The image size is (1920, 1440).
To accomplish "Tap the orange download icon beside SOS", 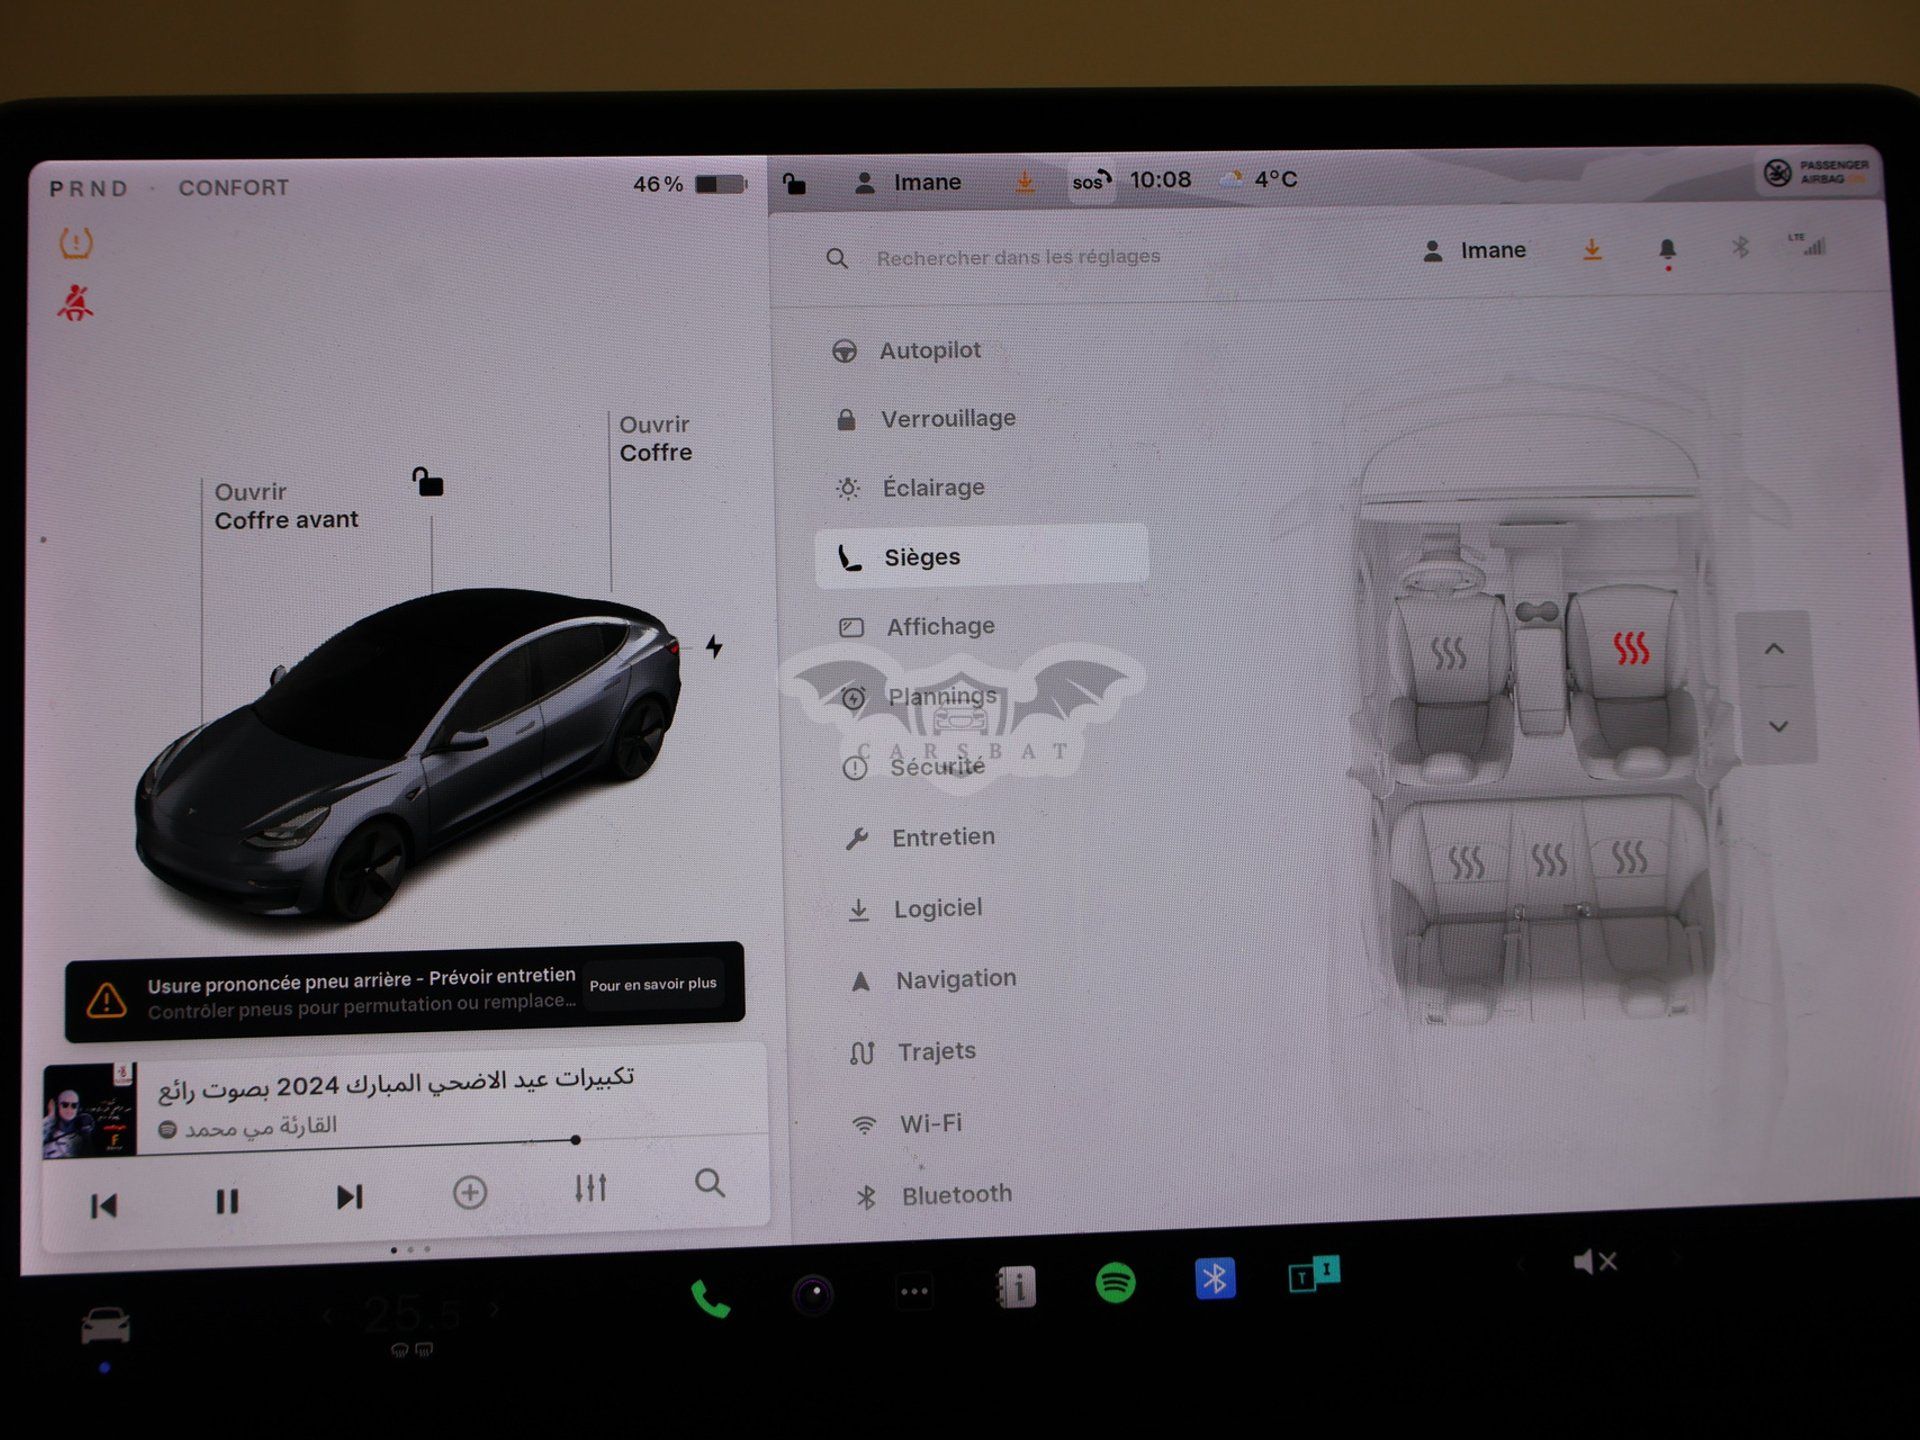I will 1025,182.
